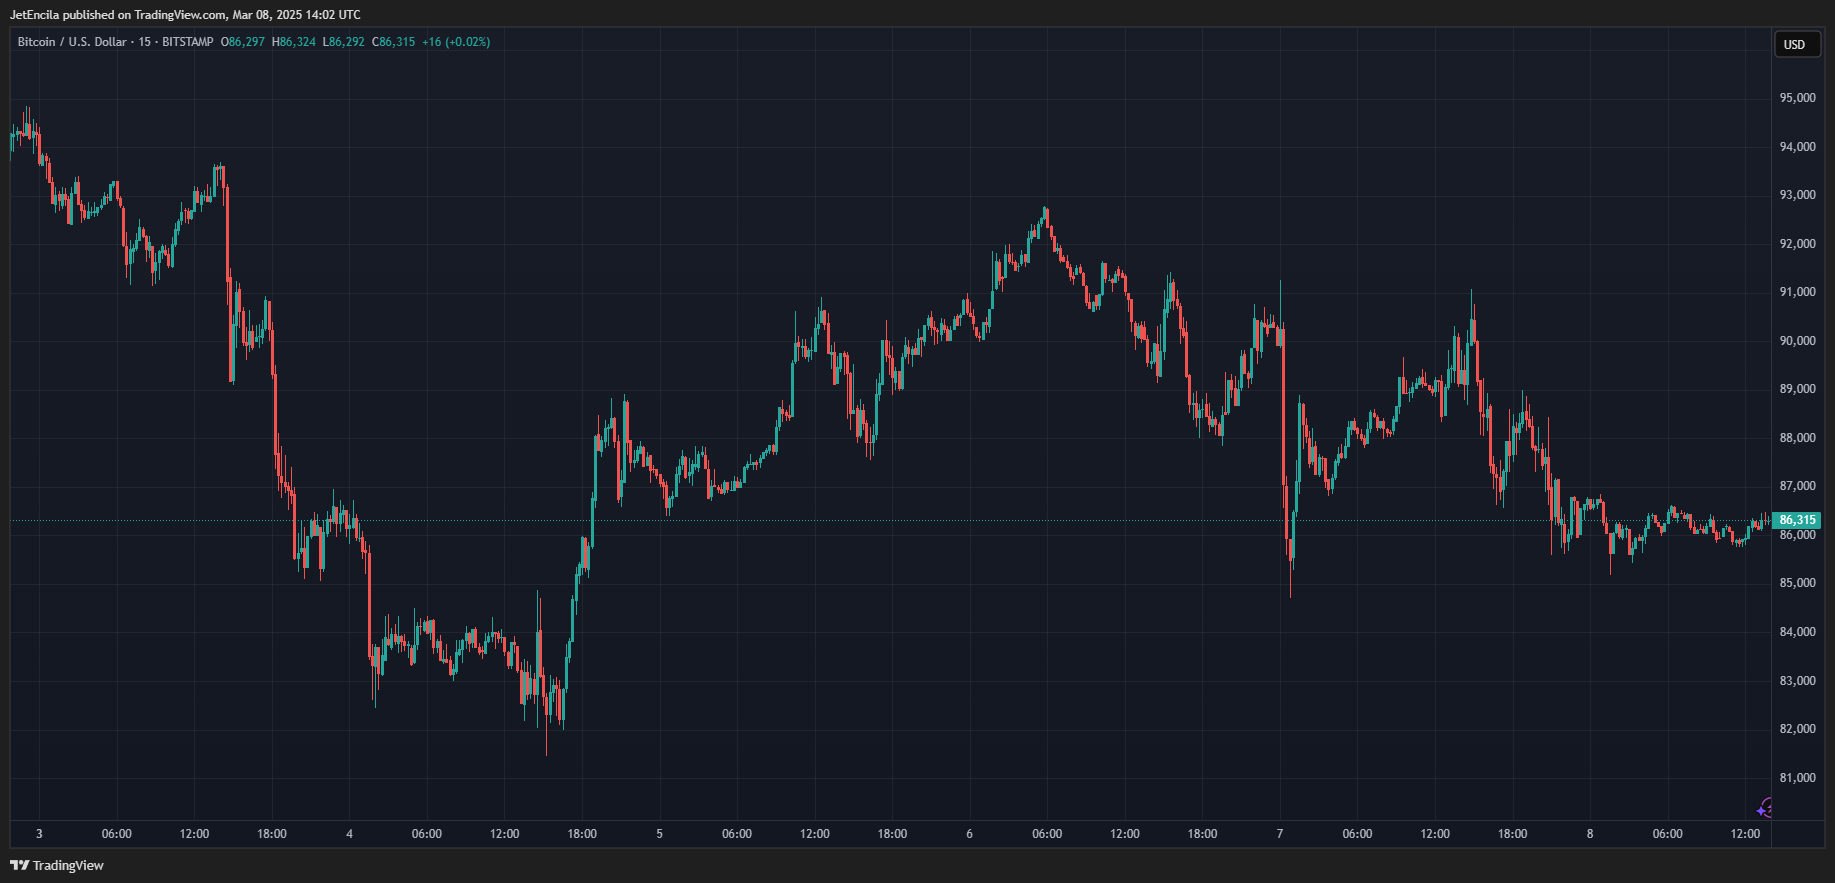Image resolution: width=1835 pixels, height=883 pixels.
Task: Click the high value H86,324 in the legend
Action: tap(293, 42)
